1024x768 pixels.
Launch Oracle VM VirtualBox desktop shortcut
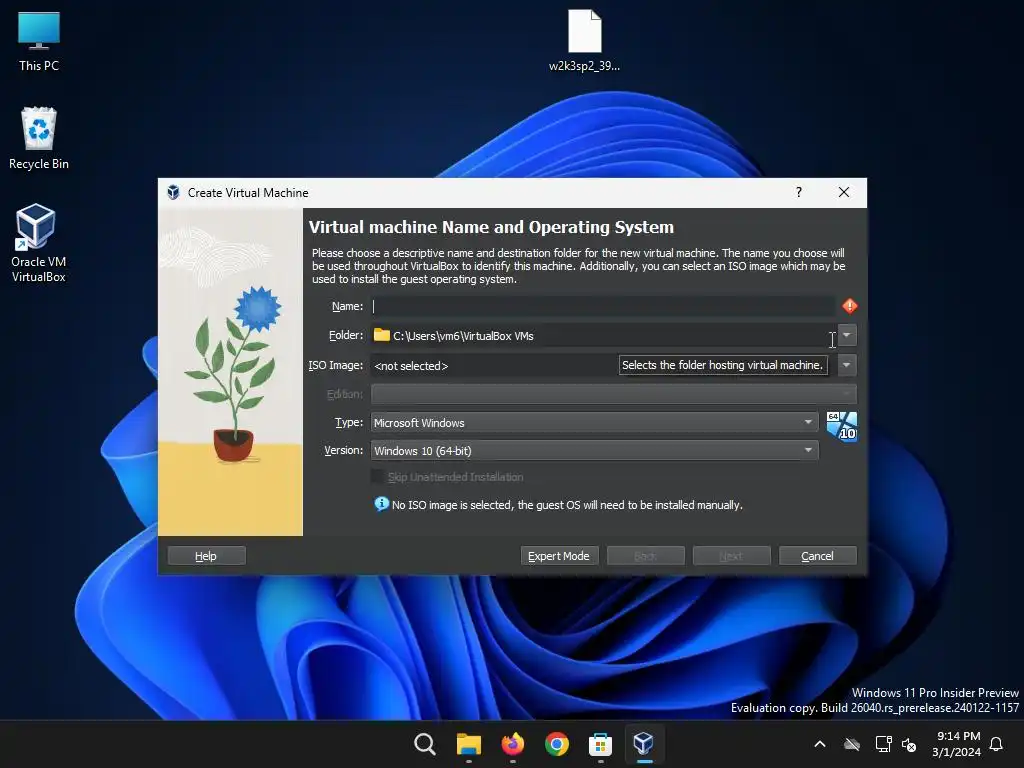point(39,243)
